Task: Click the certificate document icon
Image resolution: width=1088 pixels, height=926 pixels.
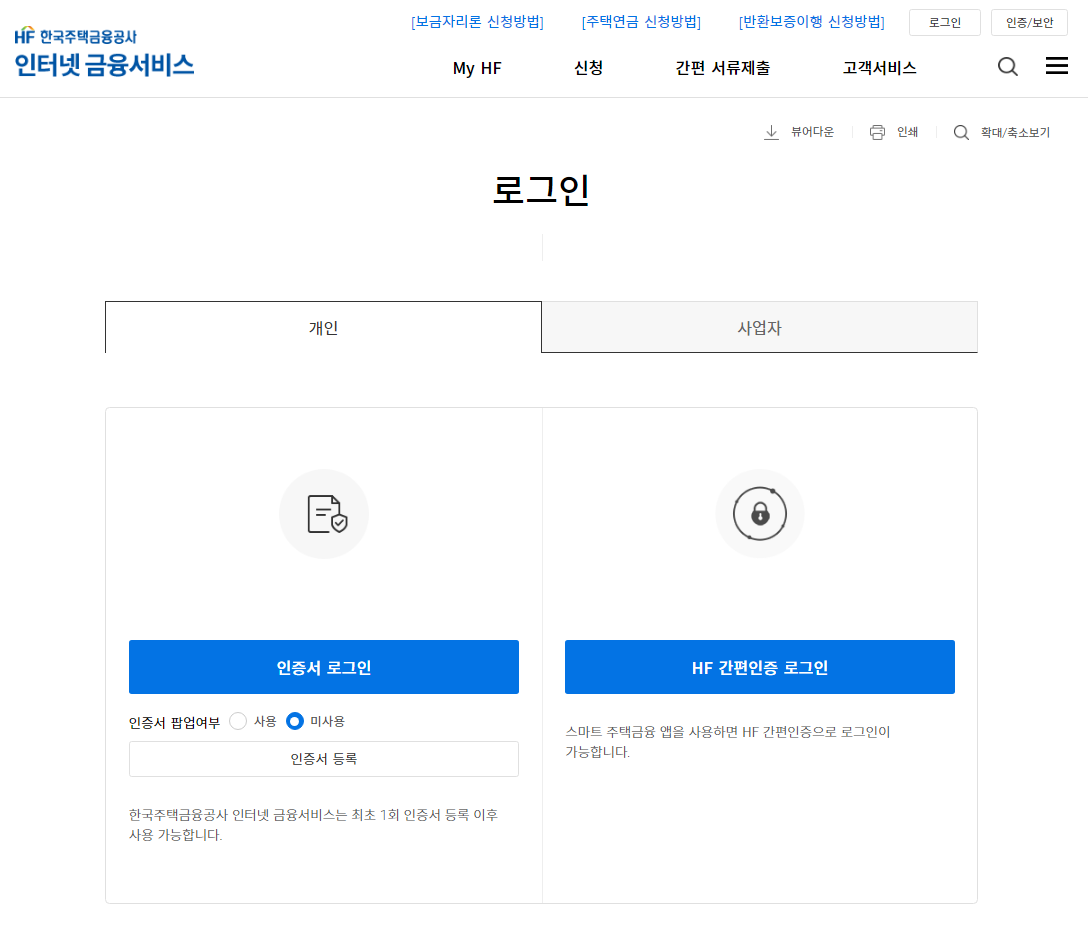Action: (323, 513)
